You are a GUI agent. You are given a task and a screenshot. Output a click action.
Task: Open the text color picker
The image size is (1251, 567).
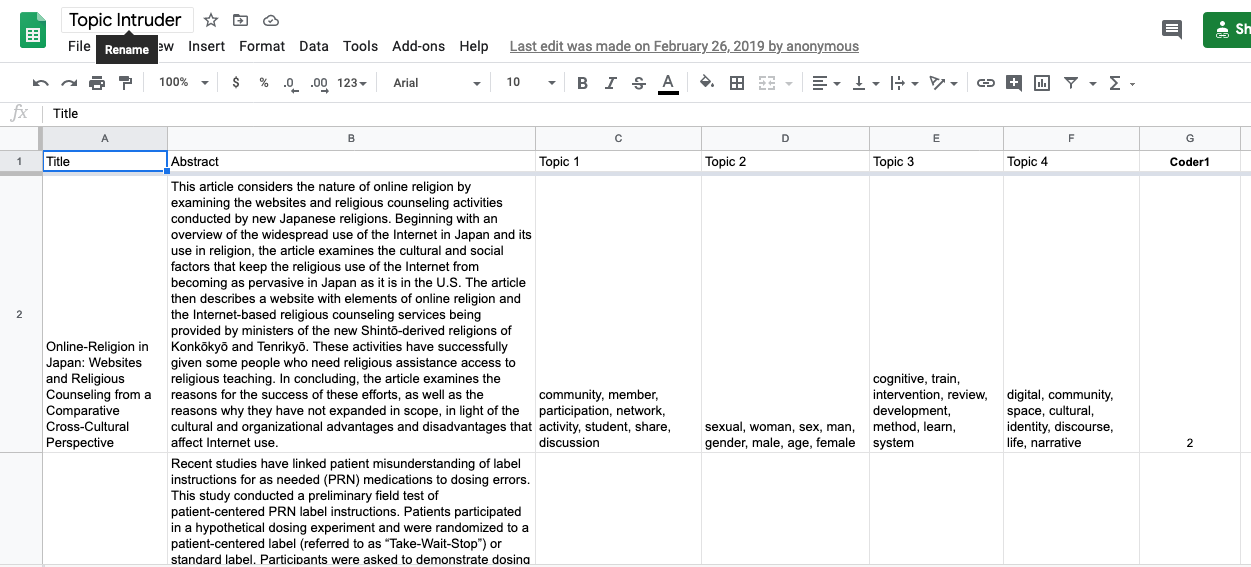pos(668,83)
